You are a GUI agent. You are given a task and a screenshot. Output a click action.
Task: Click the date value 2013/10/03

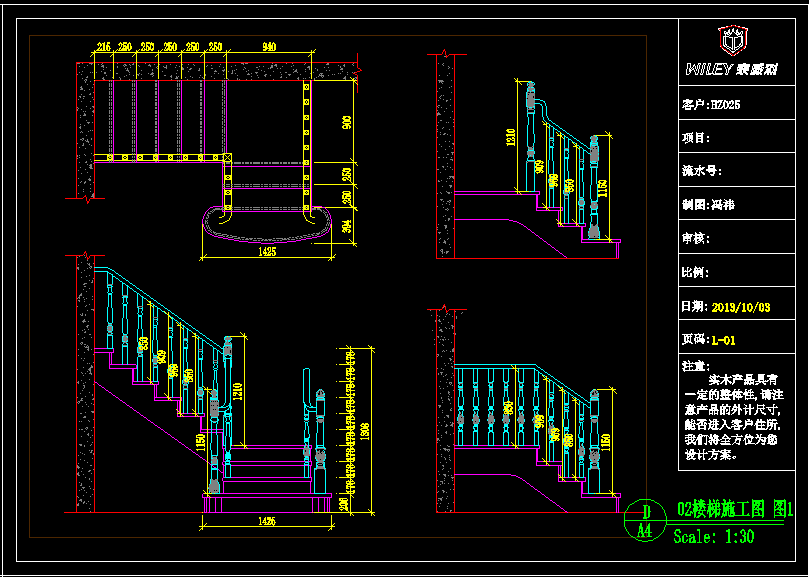[740, 306]
